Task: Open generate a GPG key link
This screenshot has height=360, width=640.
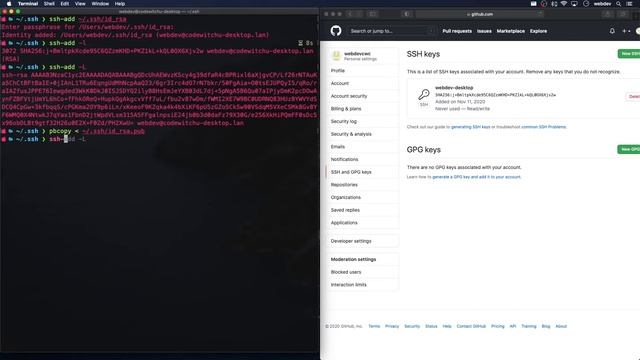Action: click(476, 177)
